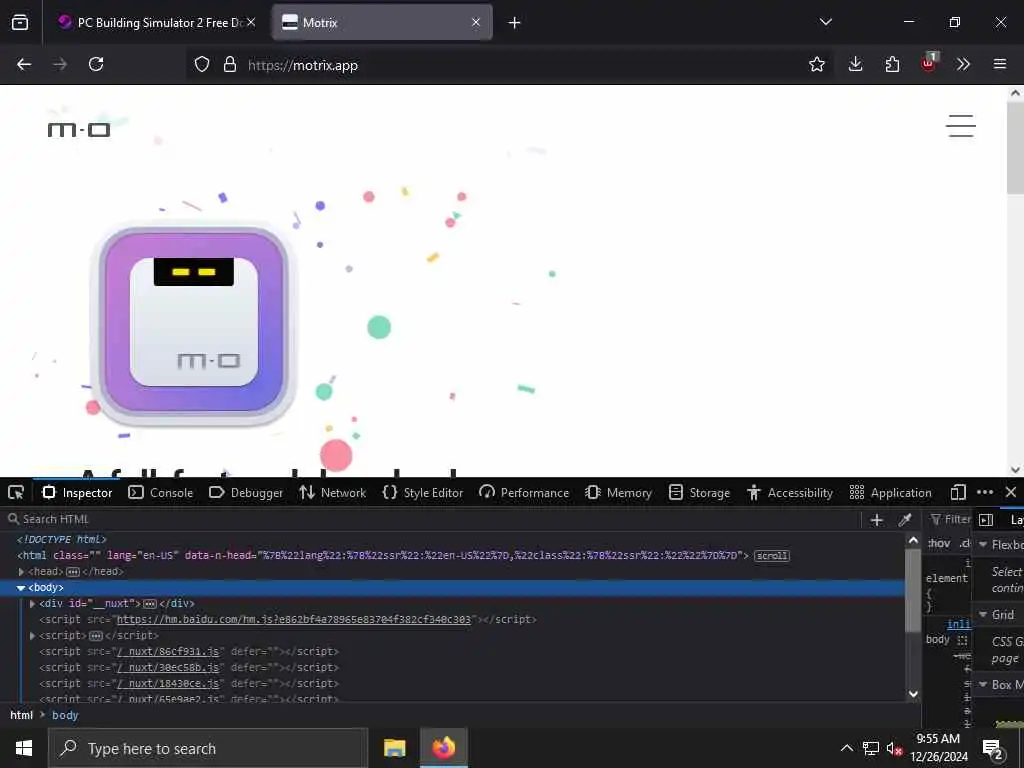
Task: Open a new tab with plus button
Action: [515, 23]
